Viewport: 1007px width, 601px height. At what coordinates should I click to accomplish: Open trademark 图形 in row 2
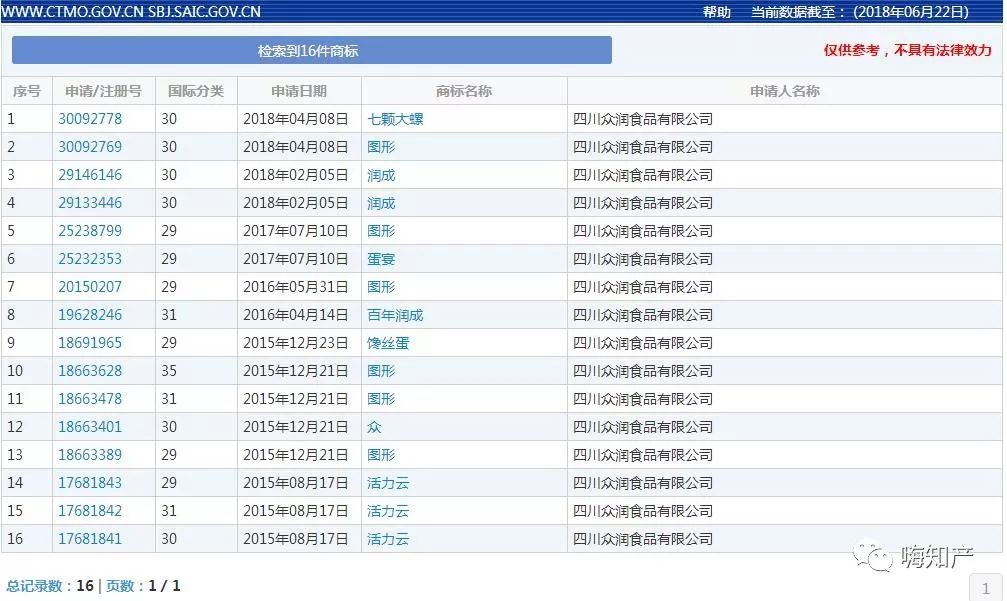381,147
